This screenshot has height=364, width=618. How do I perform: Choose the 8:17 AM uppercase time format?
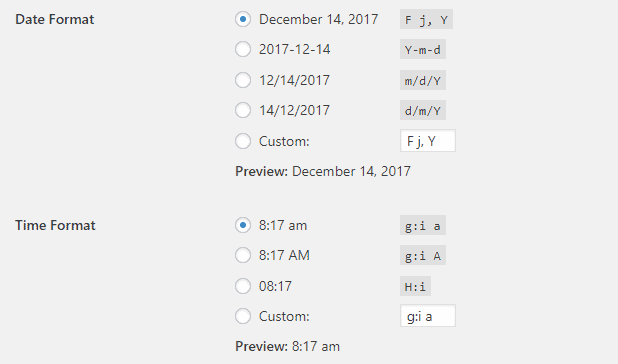point(243,255)
